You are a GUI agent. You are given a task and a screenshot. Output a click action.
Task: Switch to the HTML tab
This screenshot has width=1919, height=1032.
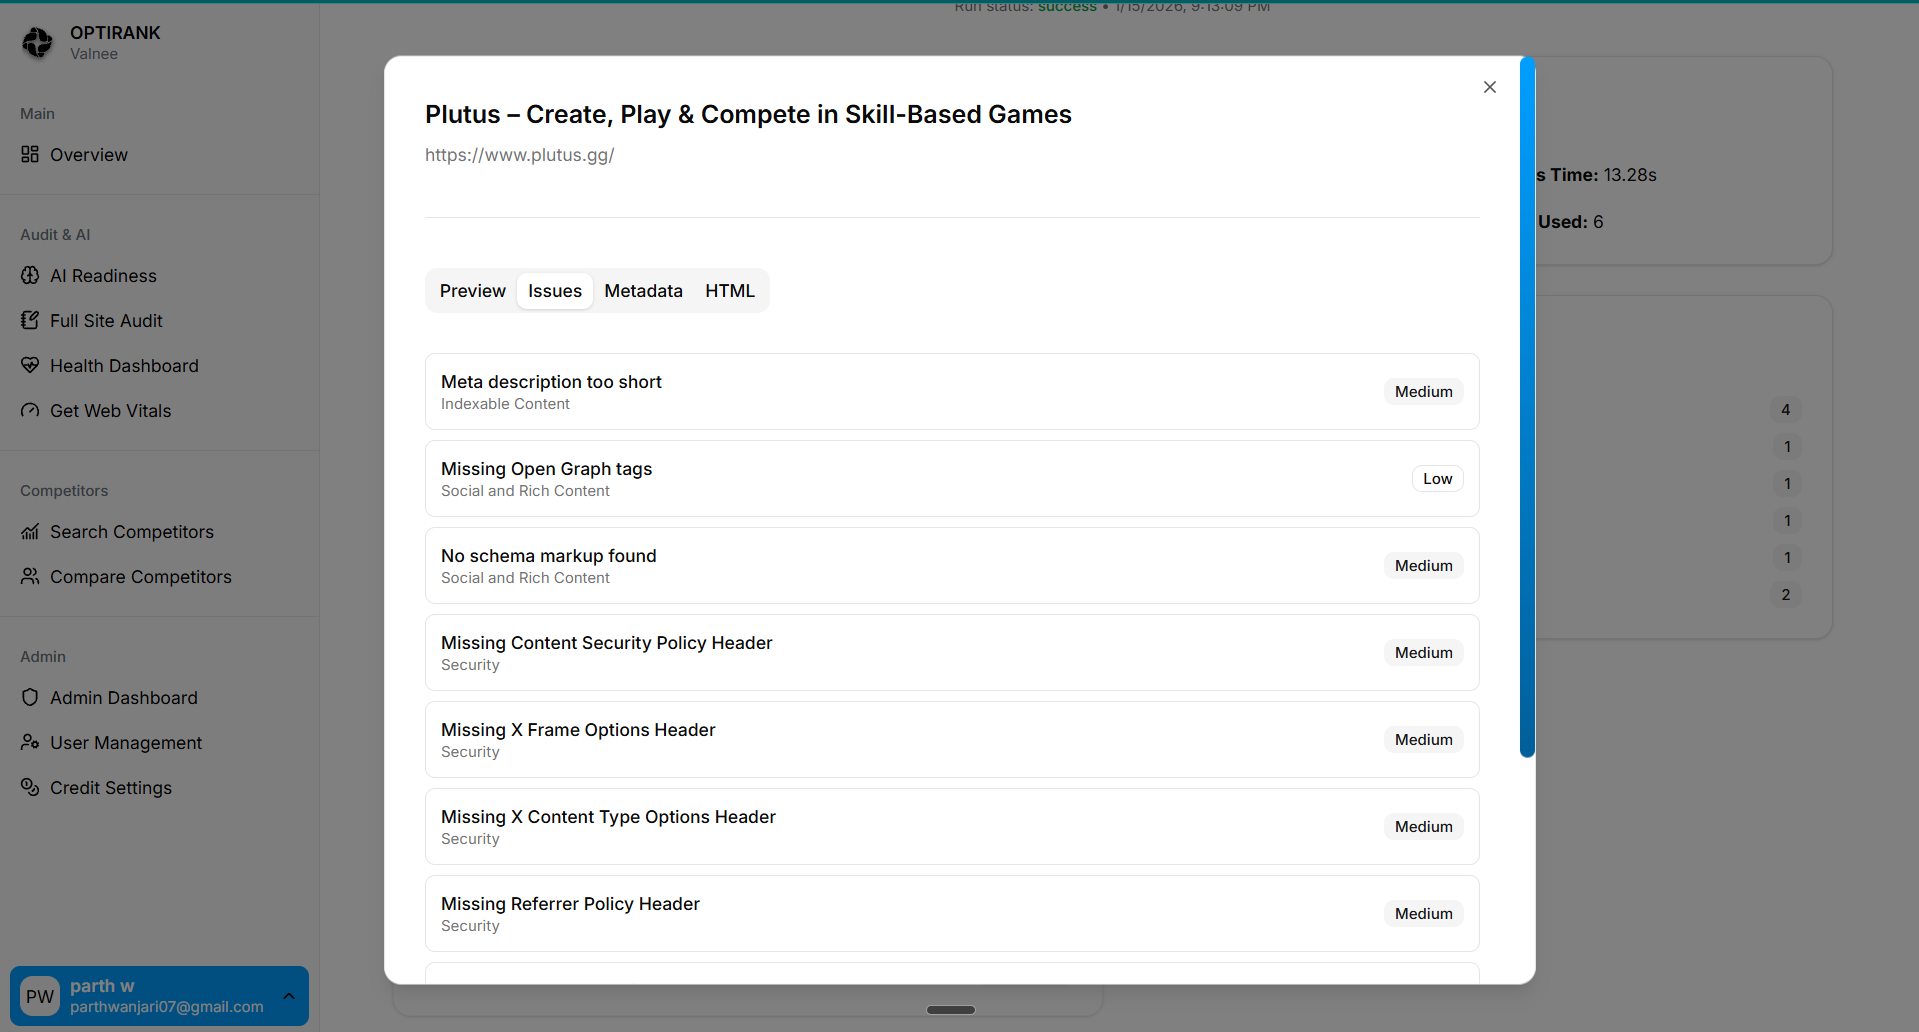(730, 291)
